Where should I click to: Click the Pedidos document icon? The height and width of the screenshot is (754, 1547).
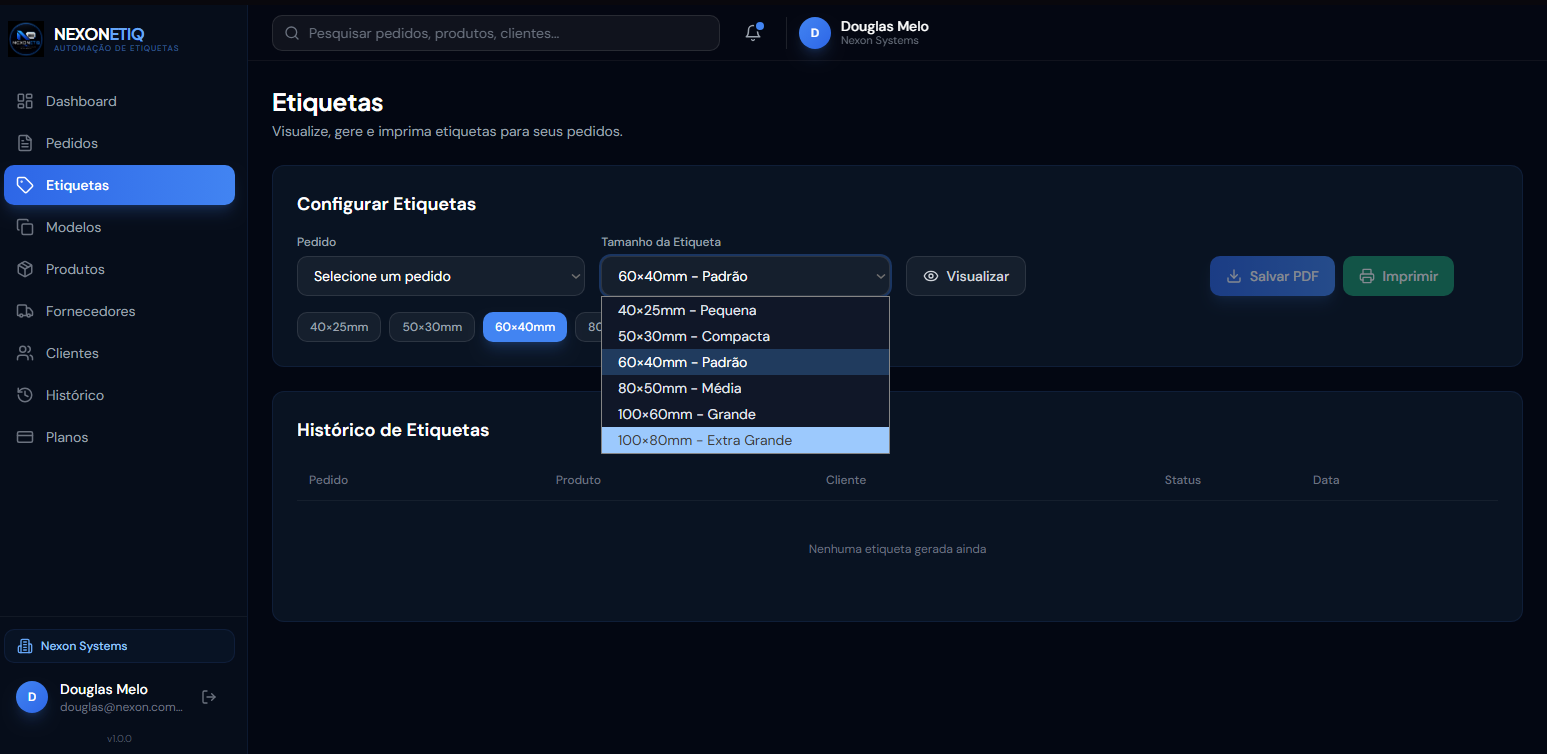pyautogui.click(x=25, y=143)
